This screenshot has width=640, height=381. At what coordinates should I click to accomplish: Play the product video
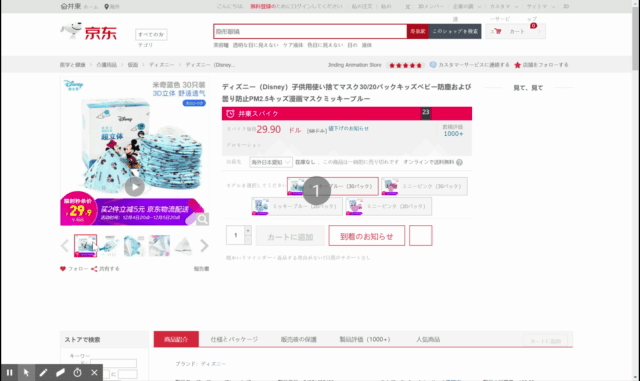click(x=134, y=187)
